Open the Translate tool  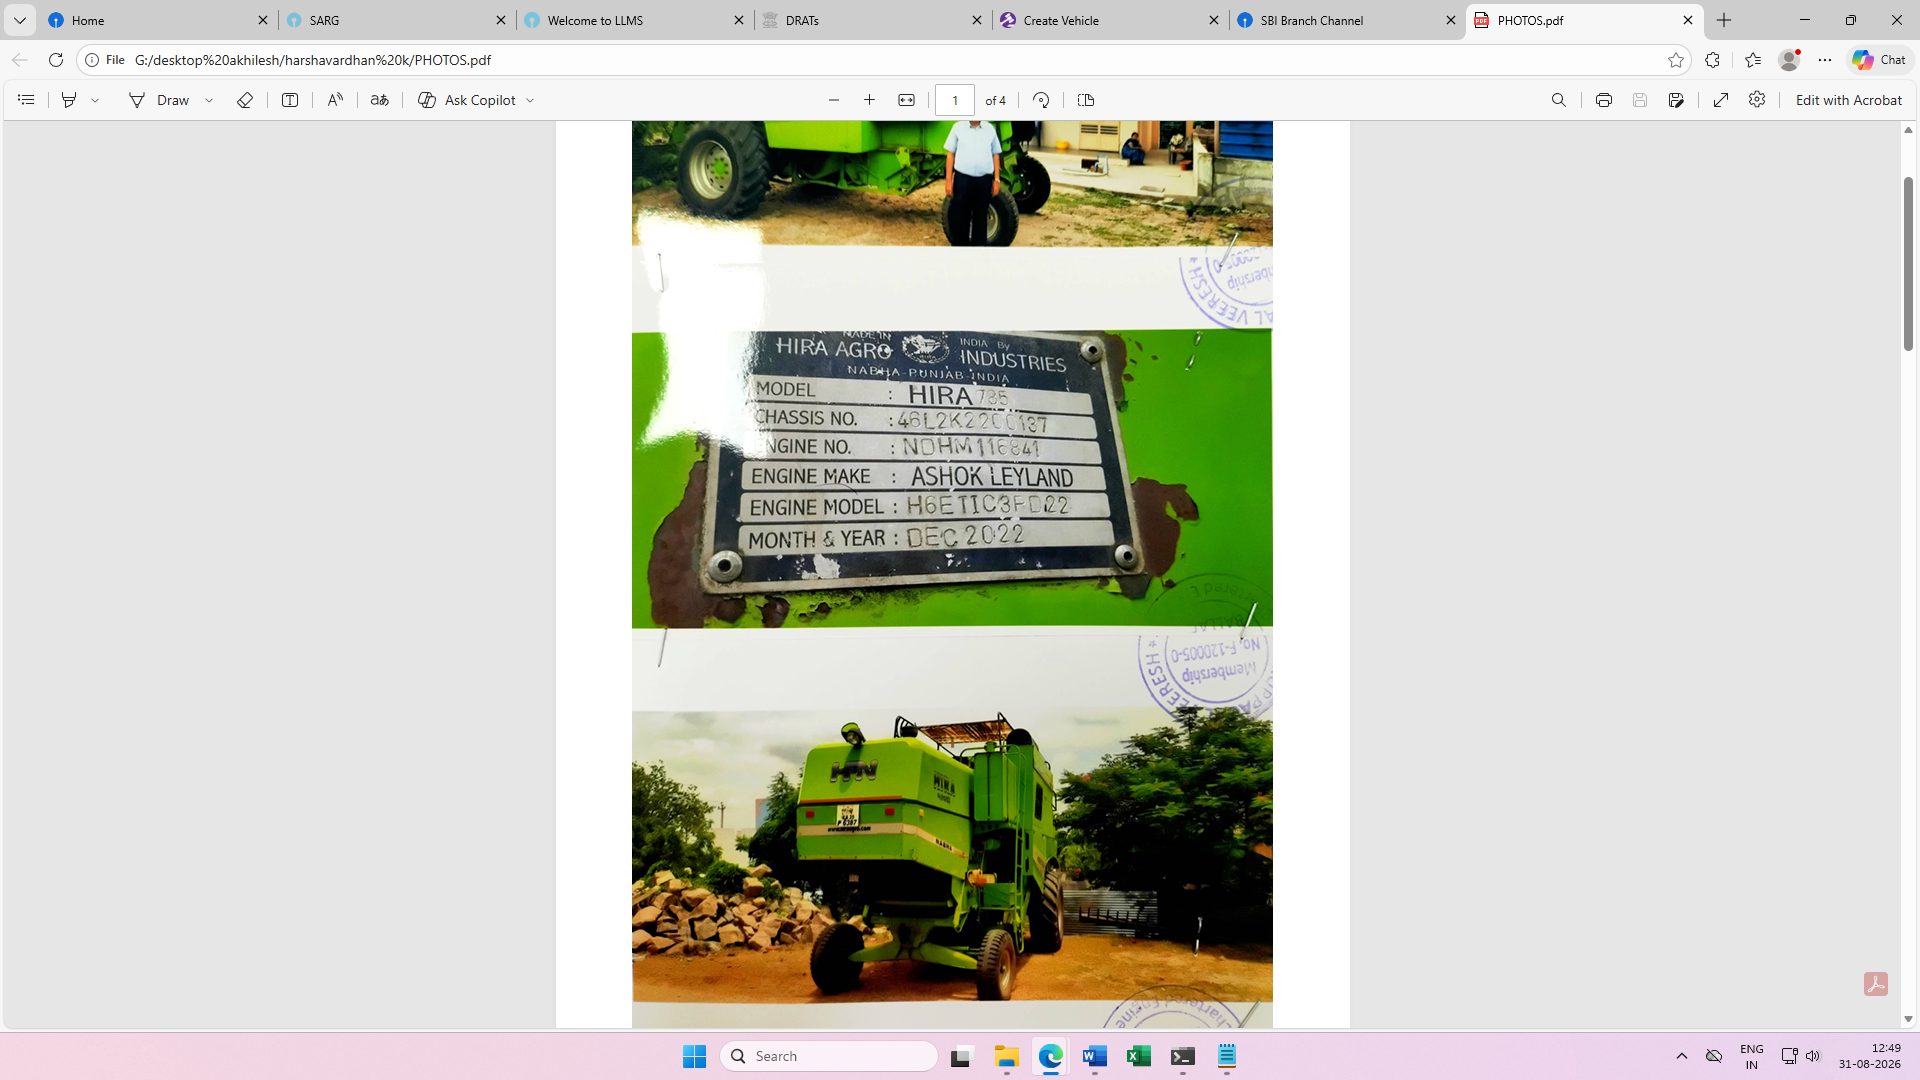pyautogui.click(x=380, y=100)
